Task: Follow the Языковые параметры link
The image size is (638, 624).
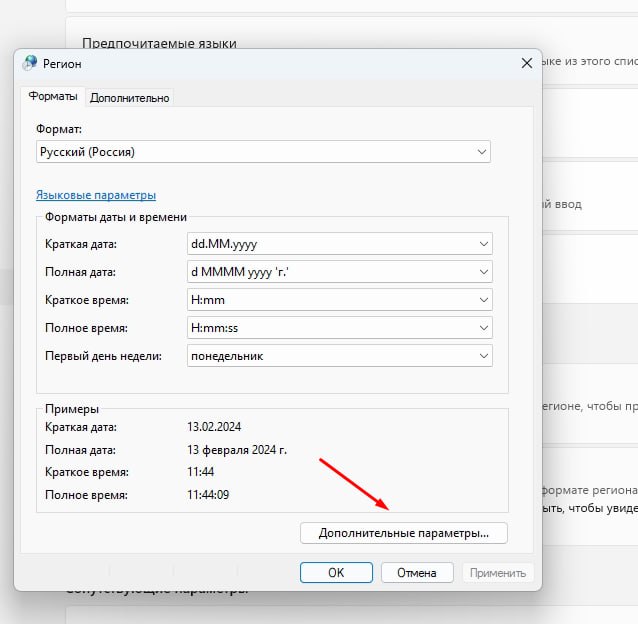Action: click(96, 195)
